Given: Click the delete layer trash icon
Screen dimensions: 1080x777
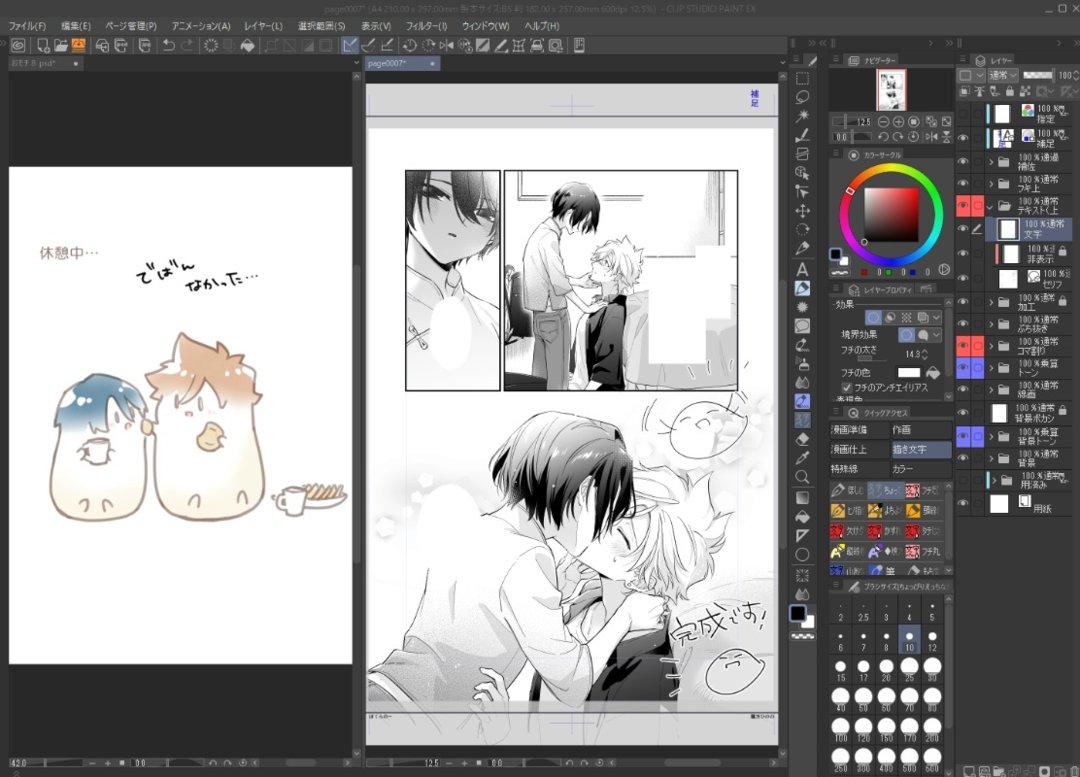Looking at the screenshot, I should pyautogui.click(x=1074, y=771).
